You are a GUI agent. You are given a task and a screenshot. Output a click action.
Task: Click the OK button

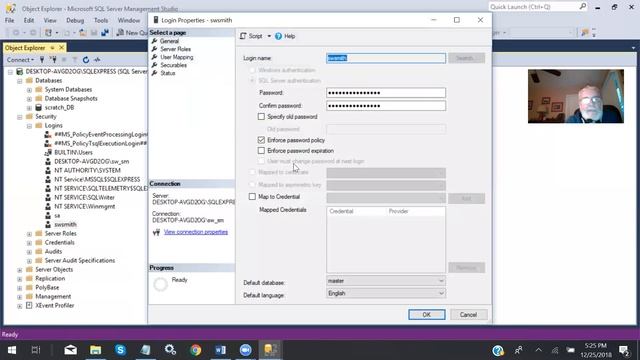(427, 315)
